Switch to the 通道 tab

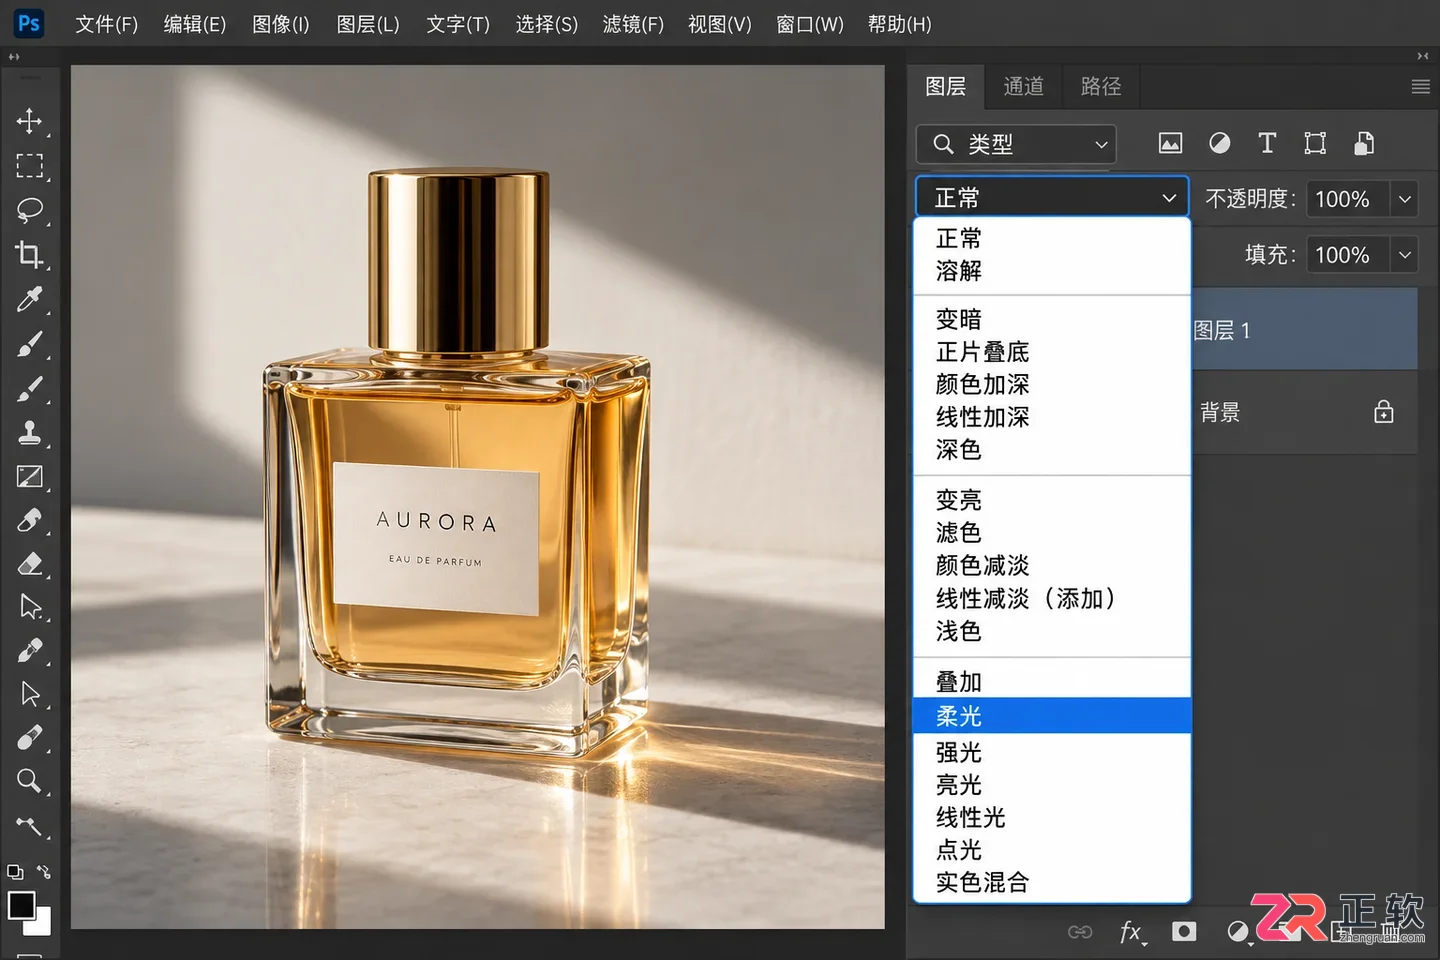1023,87
